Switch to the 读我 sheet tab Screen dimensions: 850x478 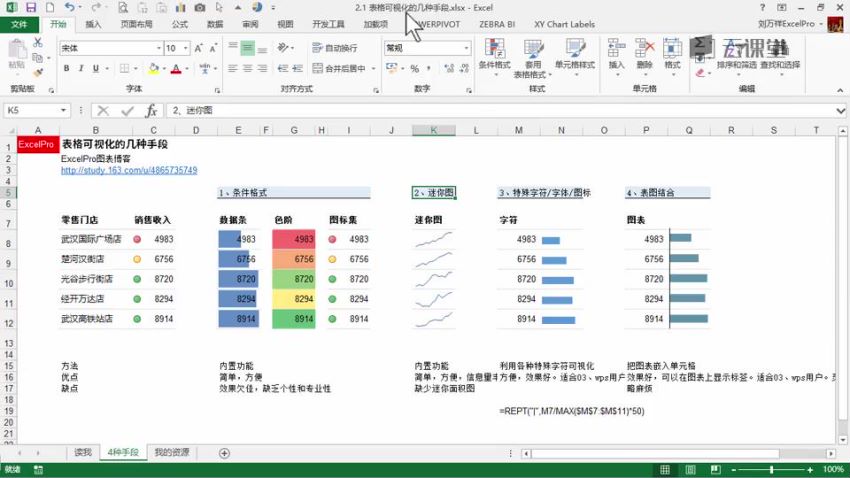coord(83,453)
